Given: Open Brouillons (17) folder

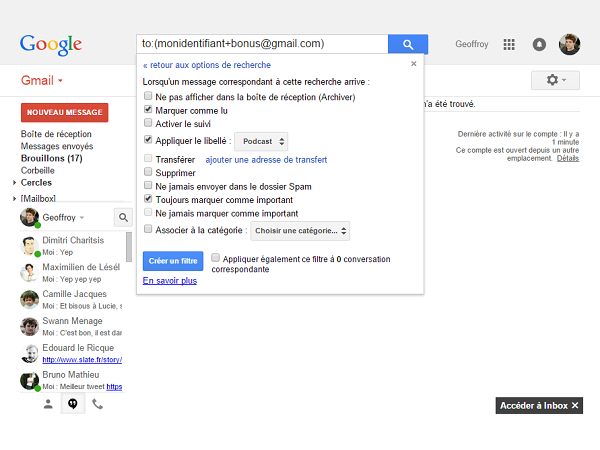Looking at the screenshot, I should tap(52, 158).
